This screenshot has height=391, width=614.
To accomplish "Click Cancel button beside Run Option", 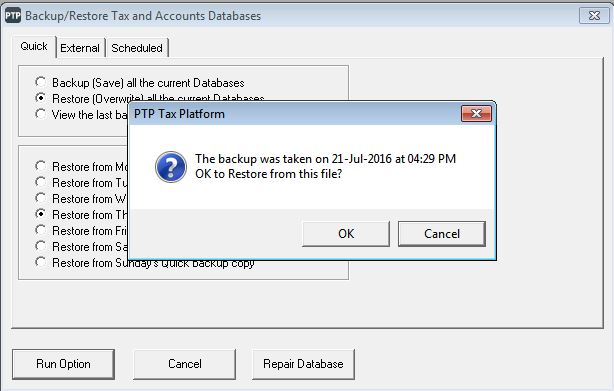I will (184, 364).
